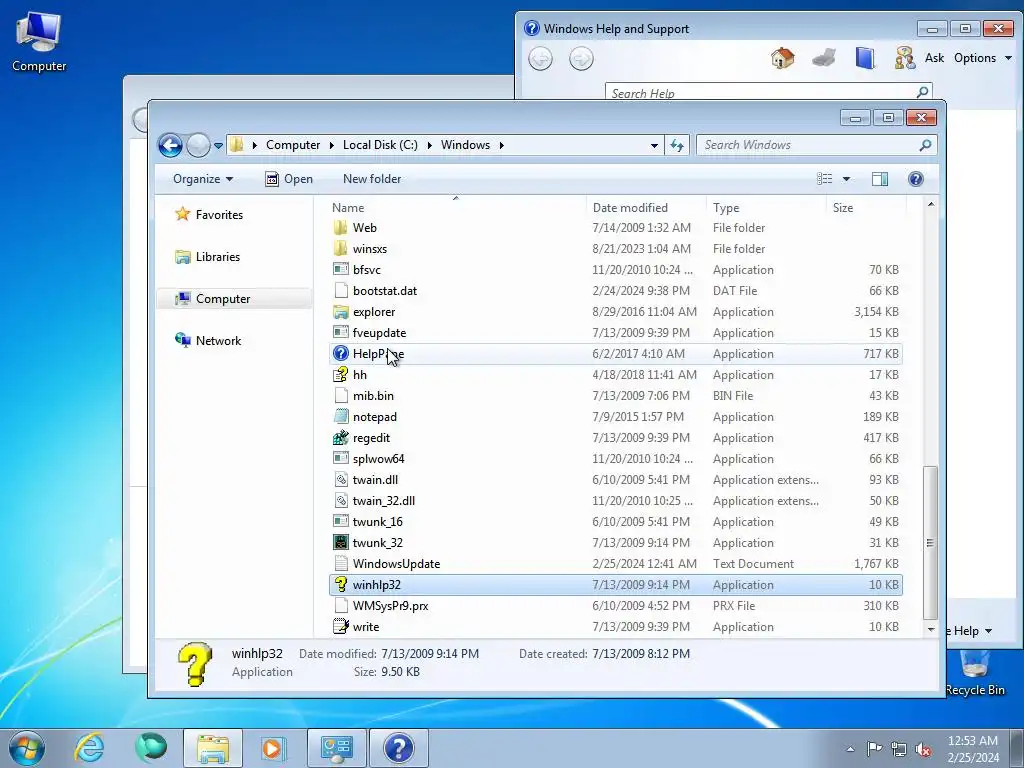The height and width of the screenshot is (768, 1024).
Task: Open Explorer help question icon
Action: point(916,179)
